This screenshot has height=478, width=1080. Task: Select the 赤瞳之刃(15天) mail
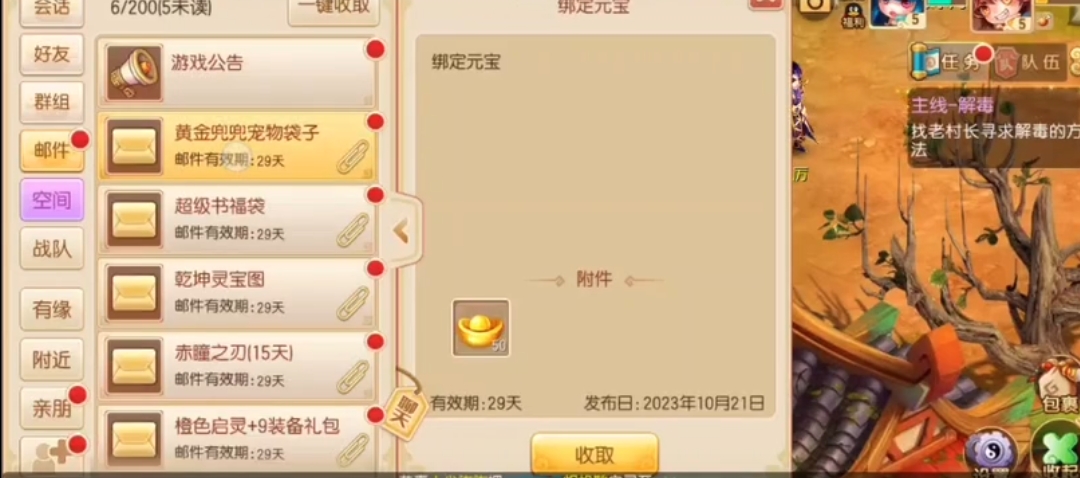point(236,366)
